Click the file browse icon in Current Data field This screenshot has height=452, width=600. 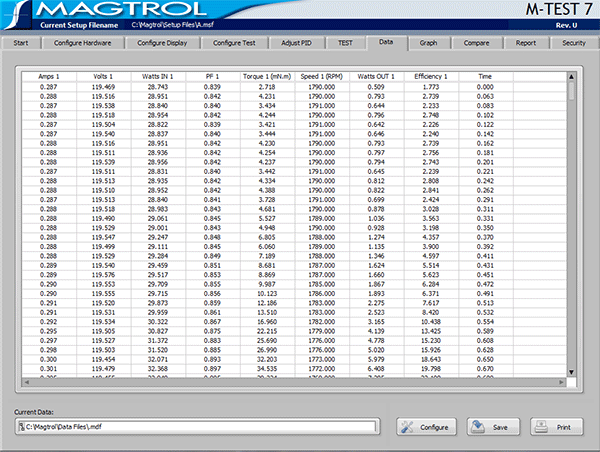22,427
